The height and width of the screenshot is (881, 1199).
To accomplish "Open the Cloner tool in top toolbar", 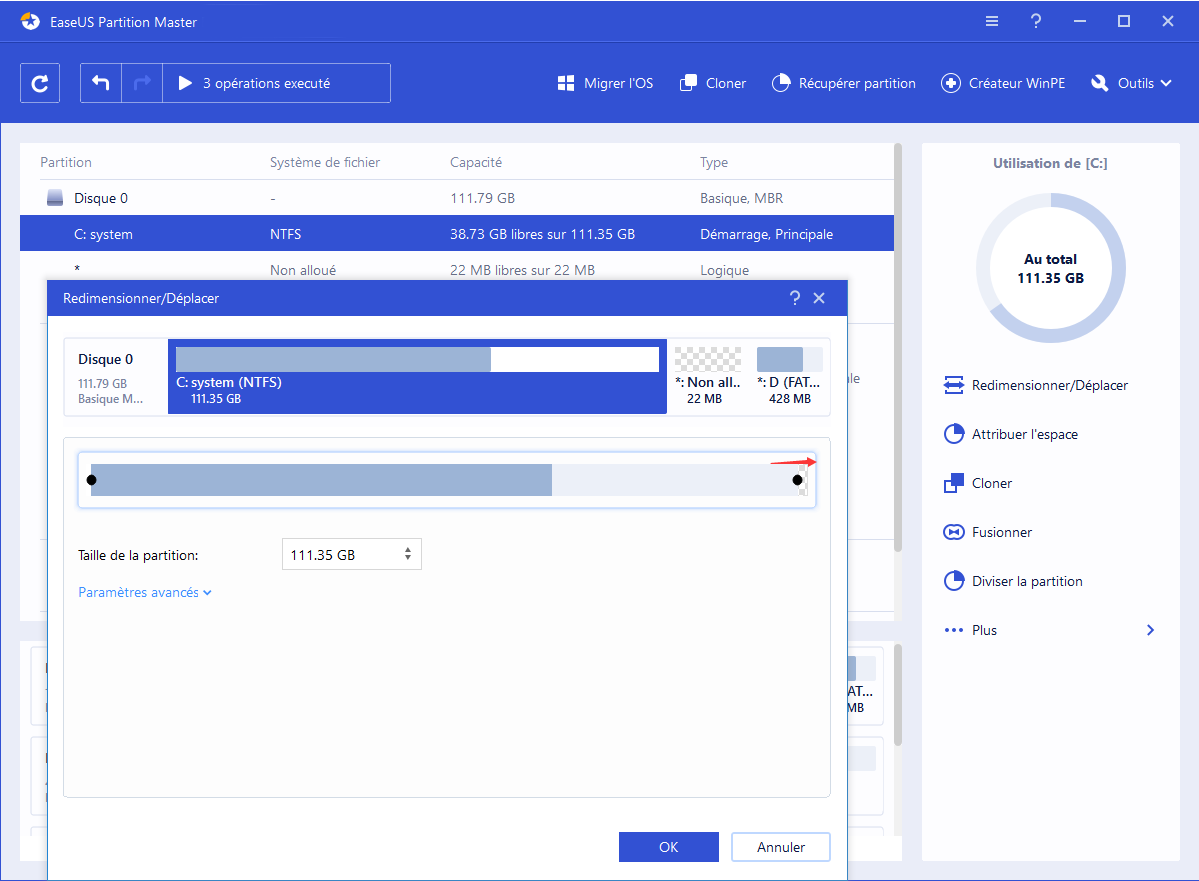I will pos(713,83).
